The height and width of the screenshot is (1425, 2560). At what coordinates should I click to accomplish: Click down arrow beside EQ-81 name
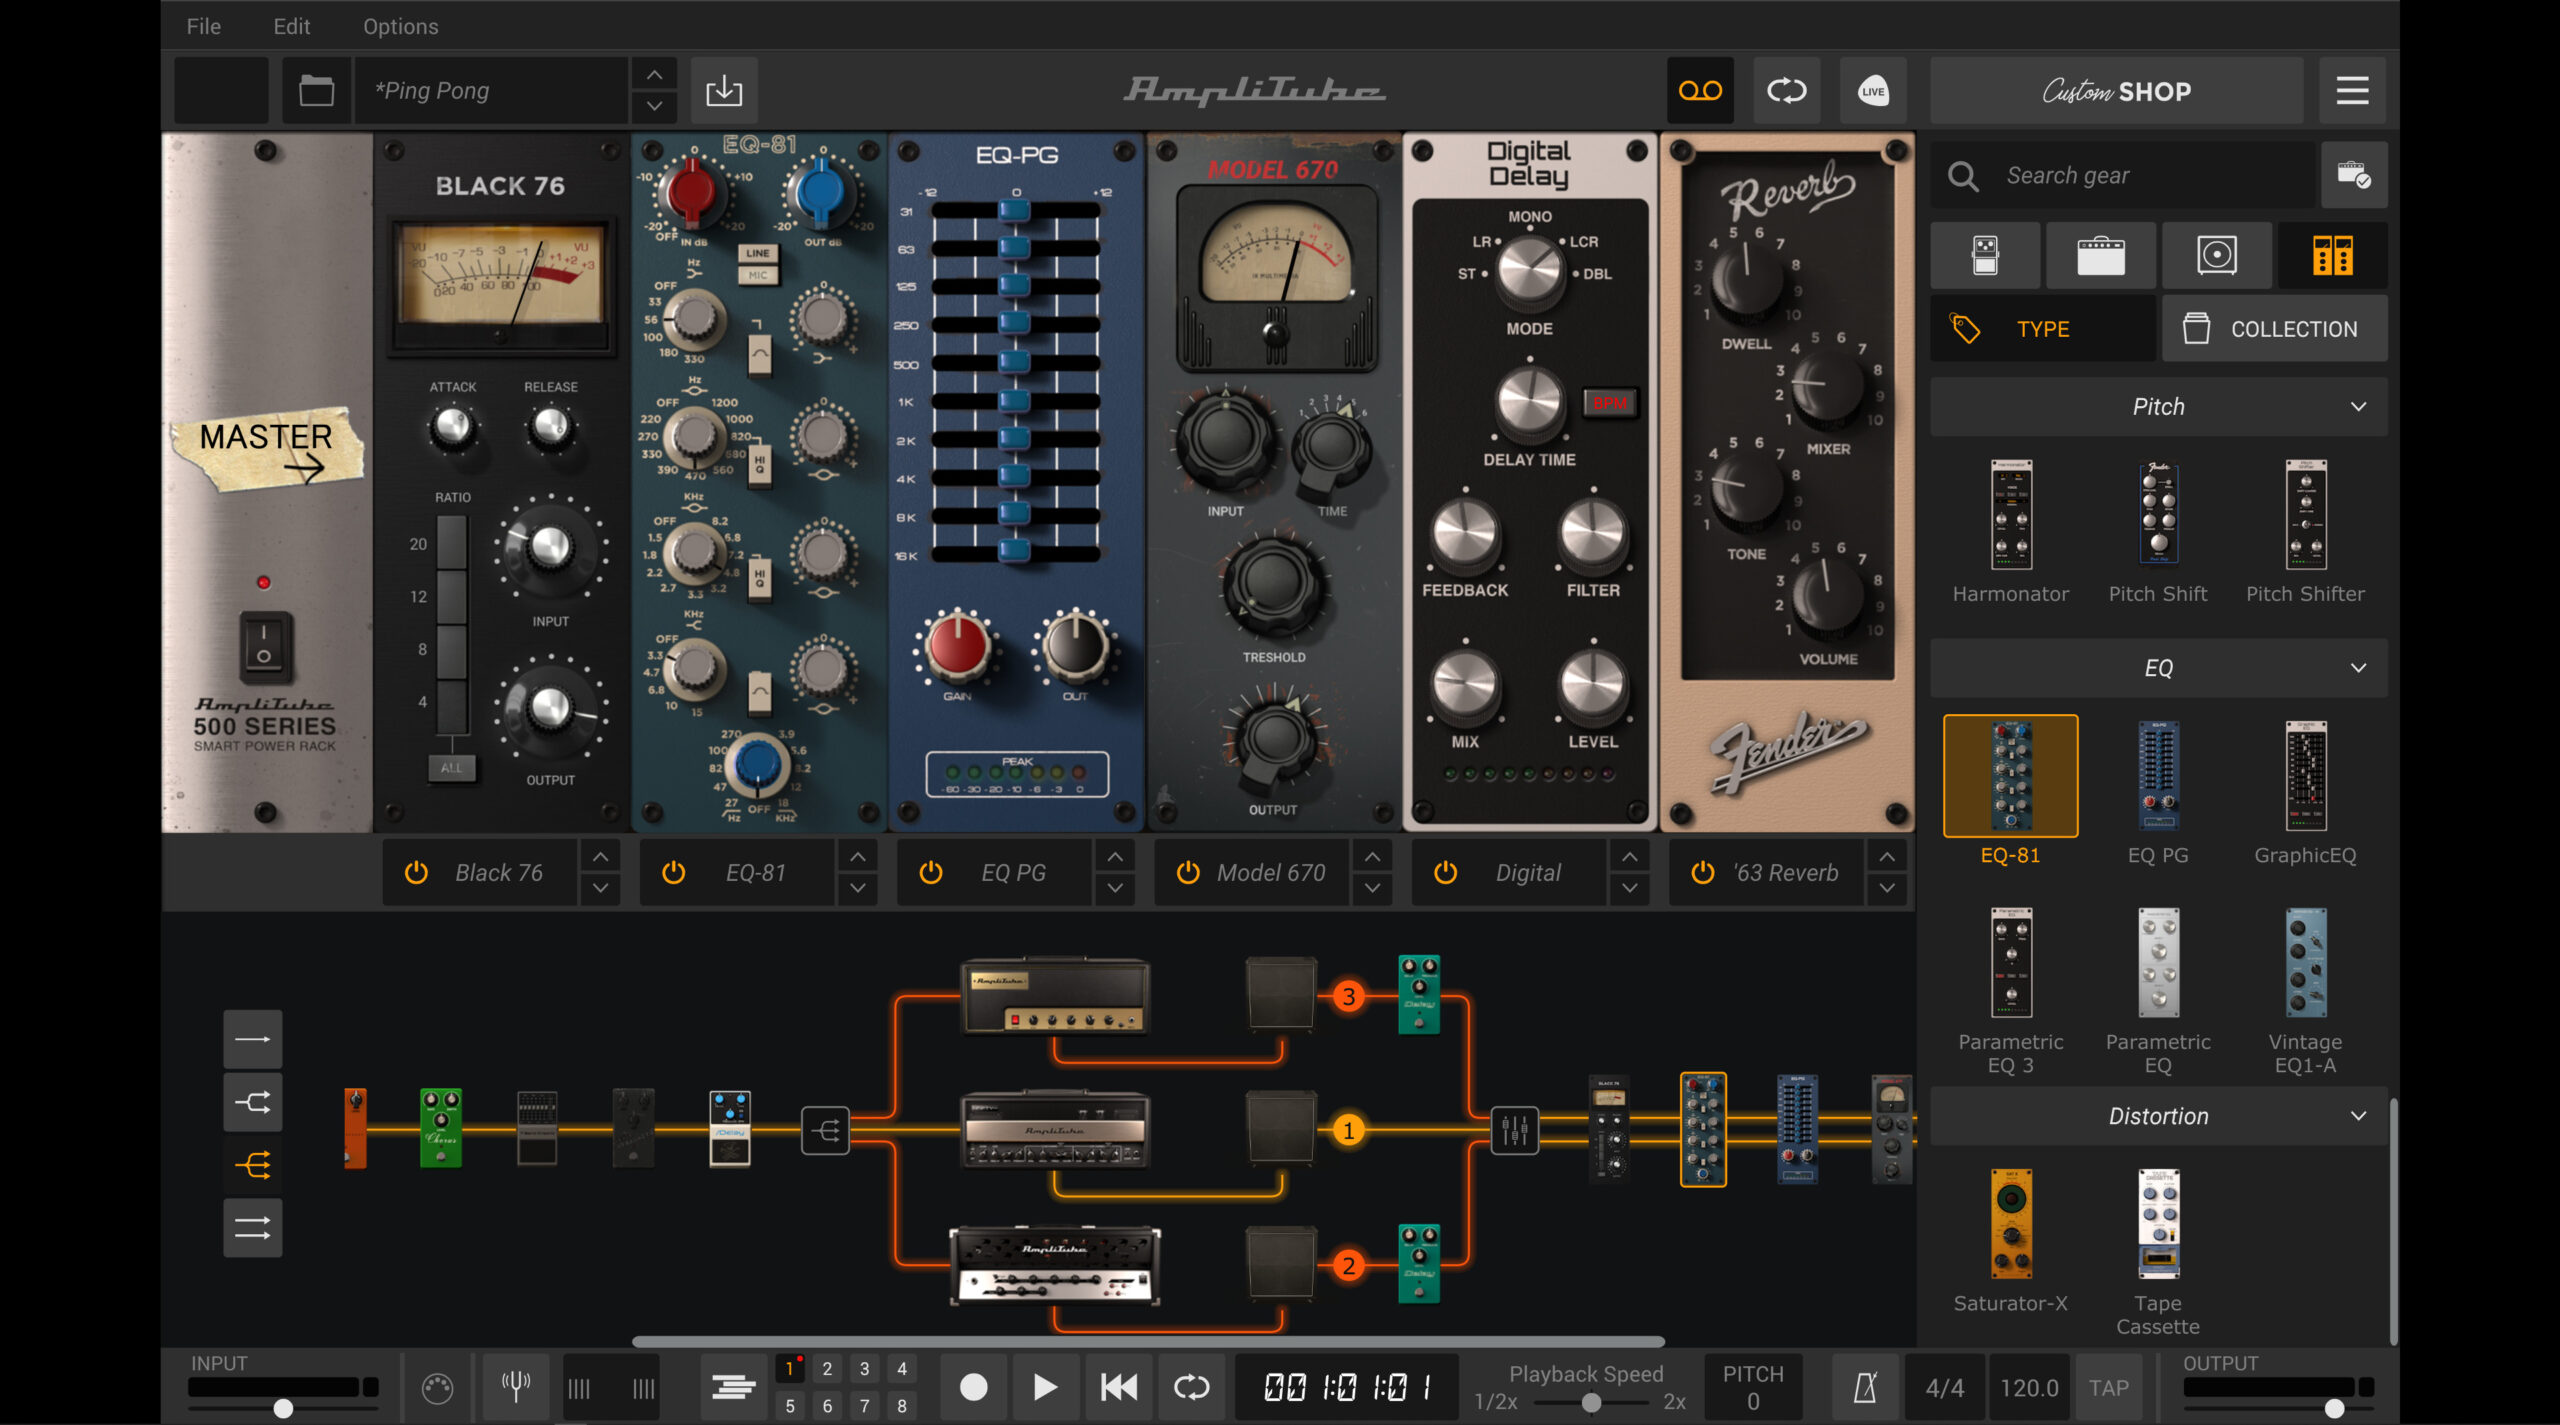click(858, 888)
